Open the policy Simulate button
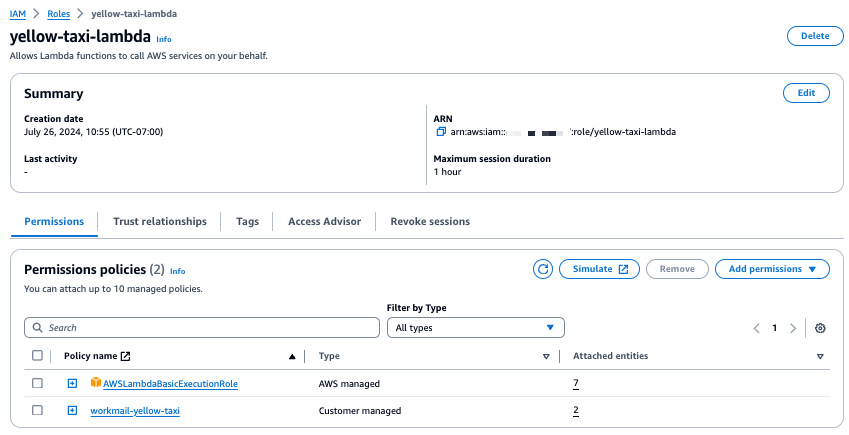849x435 pixels. click(599, 269)
